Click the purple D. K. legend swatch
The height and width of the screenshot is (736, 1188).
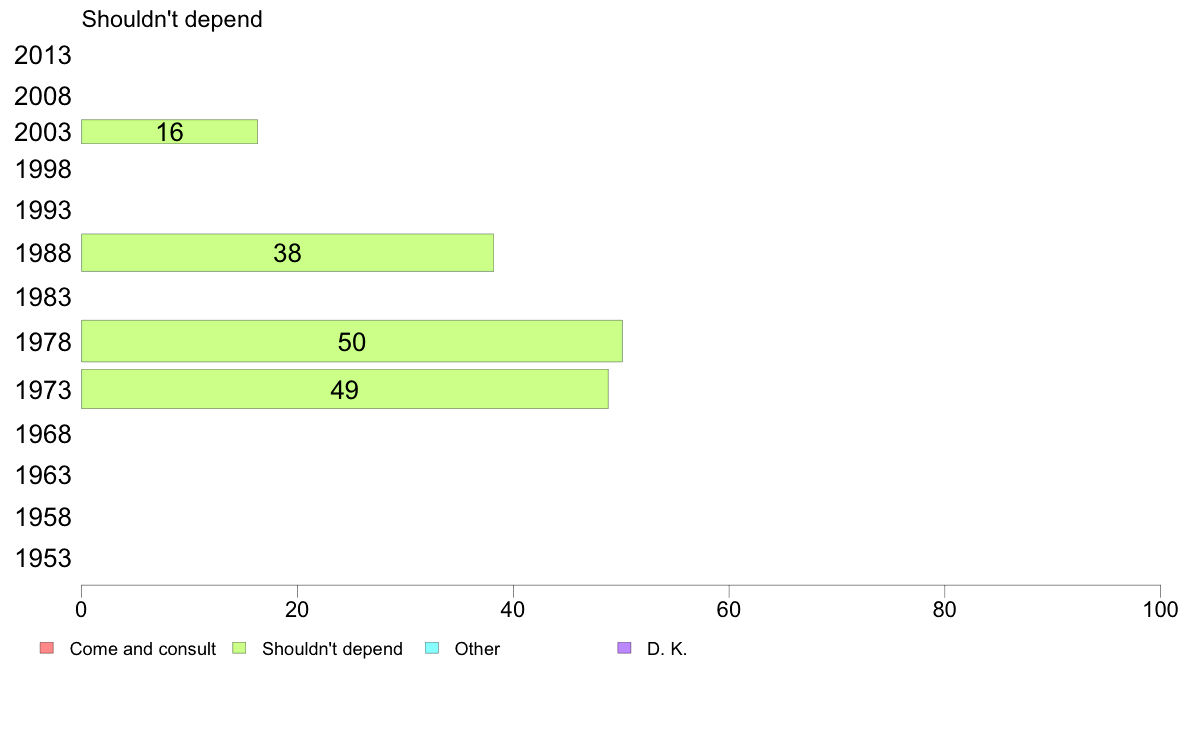pyautogui.click(x=624, y=648)
